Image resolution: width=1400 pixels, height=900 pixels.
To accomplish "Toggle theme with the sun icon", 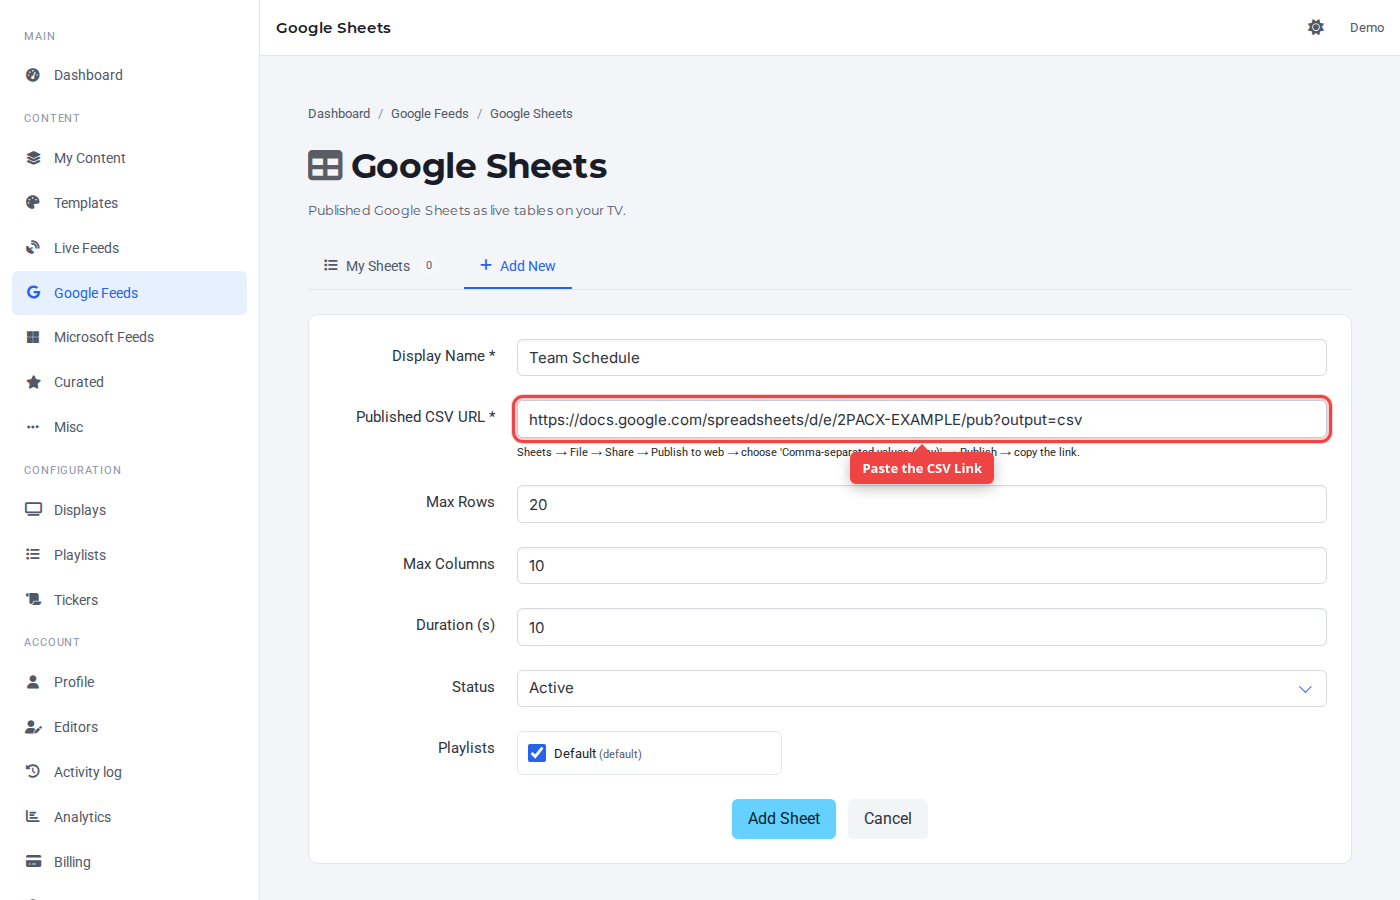I will (1316, 27).
